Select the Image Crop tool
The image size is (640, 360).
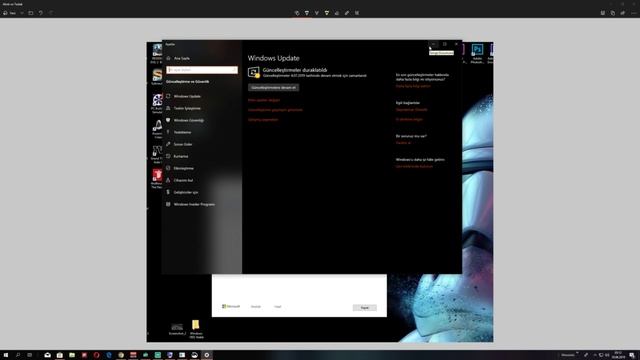pyautogui.click(x=357, y=13)
